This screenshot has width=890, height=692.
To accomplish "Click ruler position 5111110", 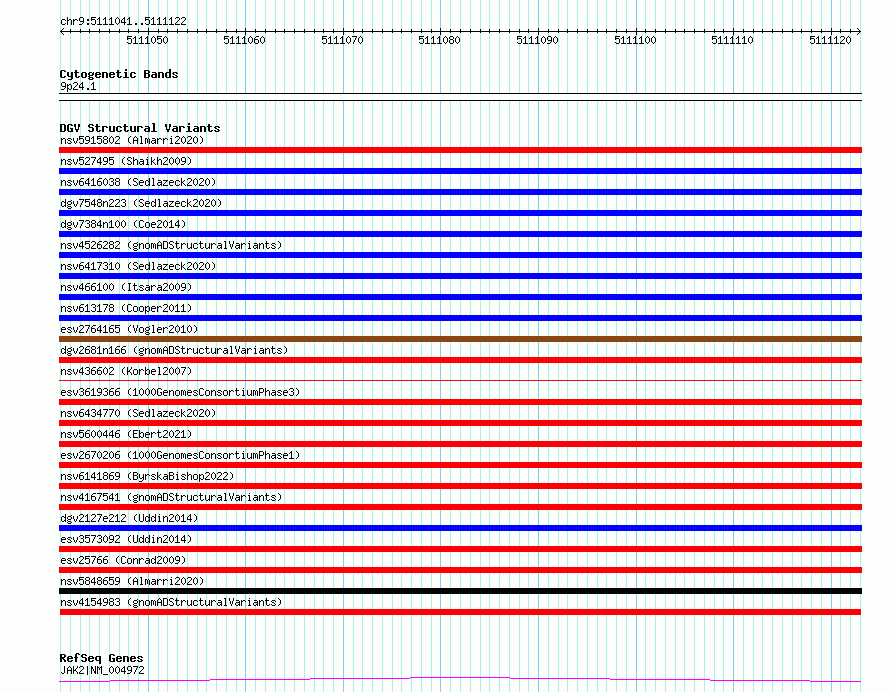I will [x=733, y=40].
